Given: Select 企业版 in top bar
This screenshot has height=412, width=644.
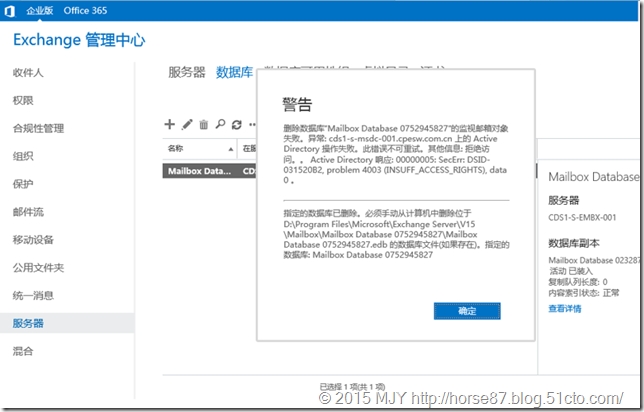Looking at the screenshot, I should coord(41,8).
